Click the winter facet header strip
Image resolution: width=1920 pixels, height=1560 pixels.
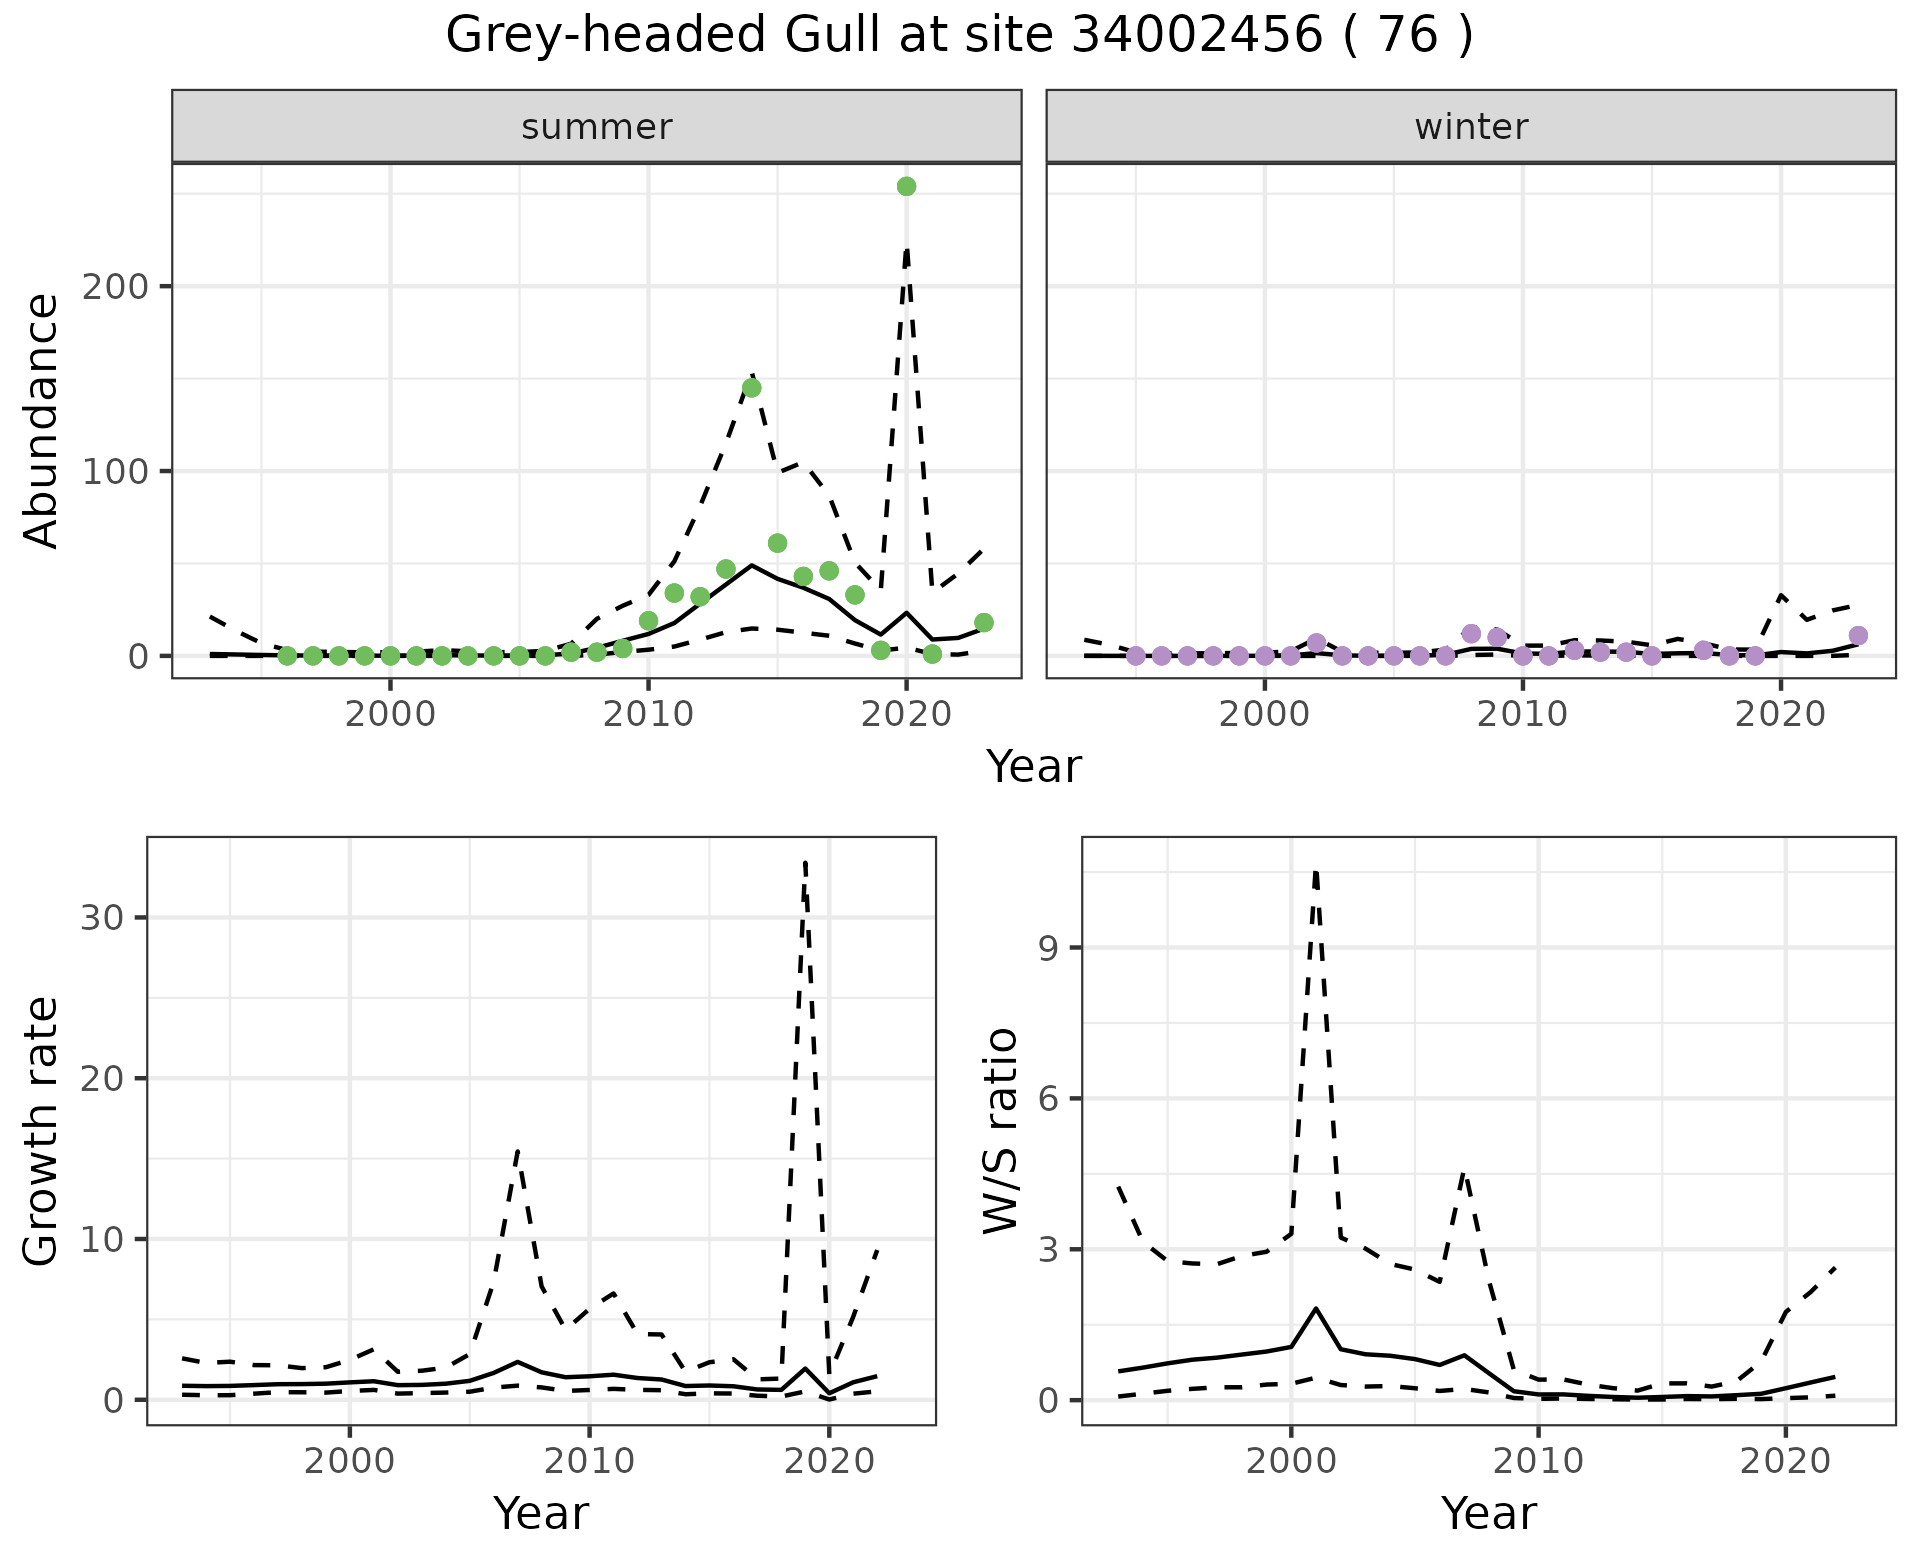click(1470, 127)
